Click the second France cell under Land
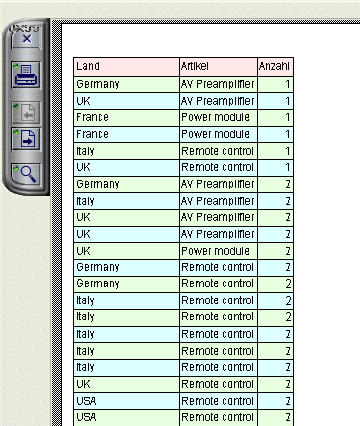The image size is (360, 426). 126,135
